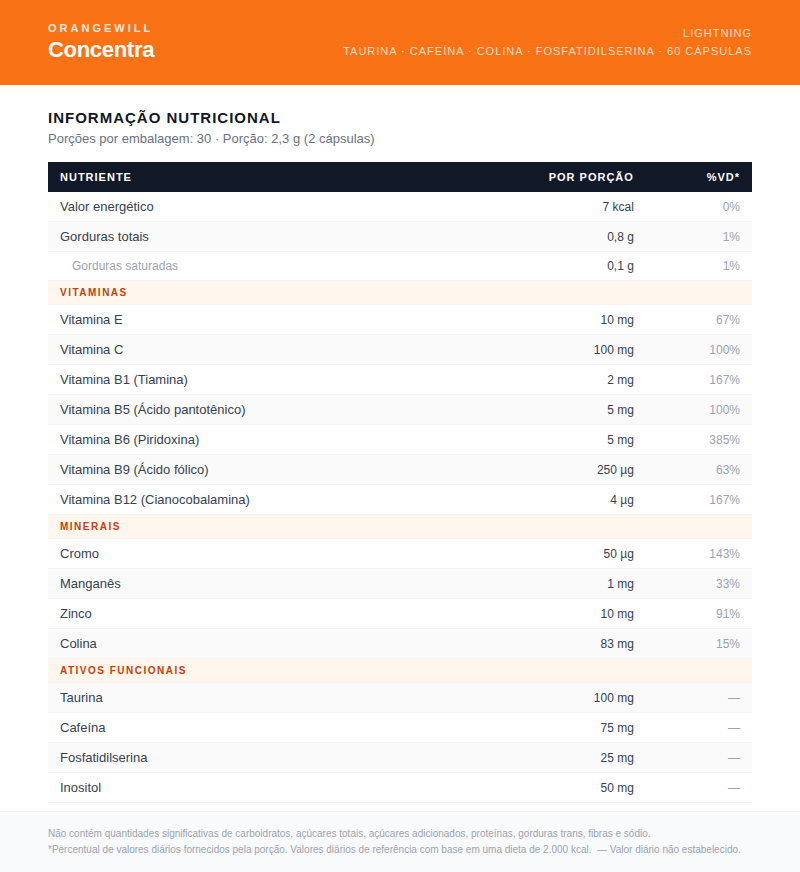800x872 pixels.
Task: Click the ATIVOS FUNCIONAIS section heading
Action: [x=123, y=670]
